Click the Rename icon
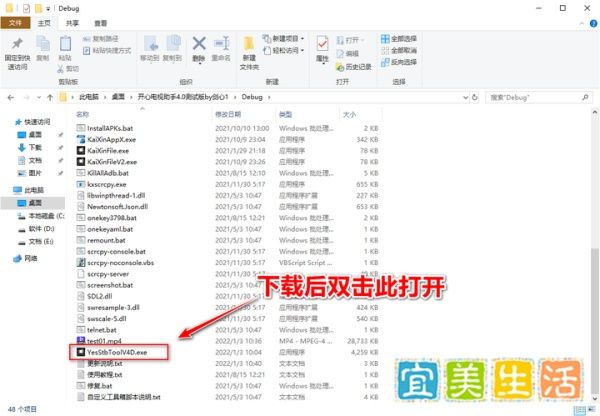Image resolution: width=600 pixels, height=416 pixels. pyautogui.click(x=222, y=43)
